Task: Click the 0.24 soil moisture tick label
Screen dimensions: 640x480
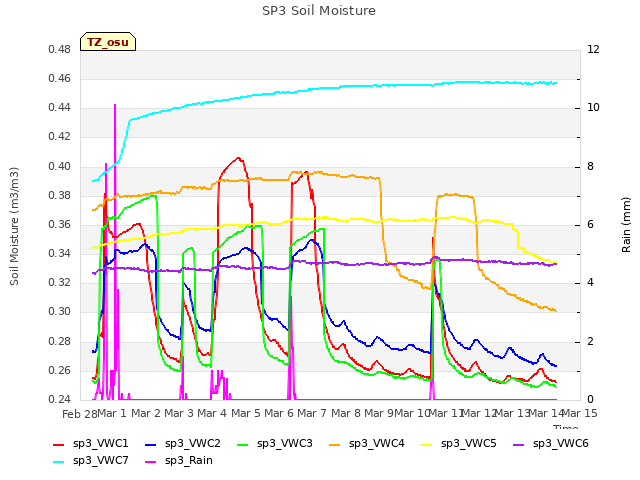Action: point(60,399)
